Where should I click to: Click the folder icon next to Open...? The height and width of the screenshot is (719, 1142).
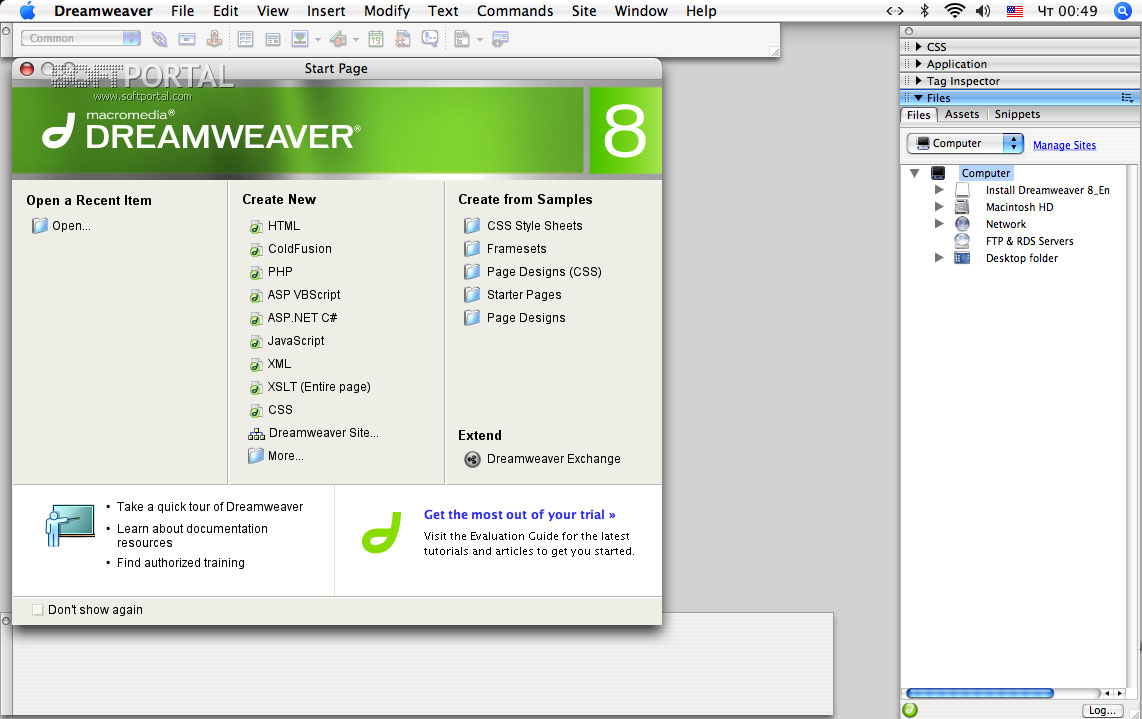39,226
